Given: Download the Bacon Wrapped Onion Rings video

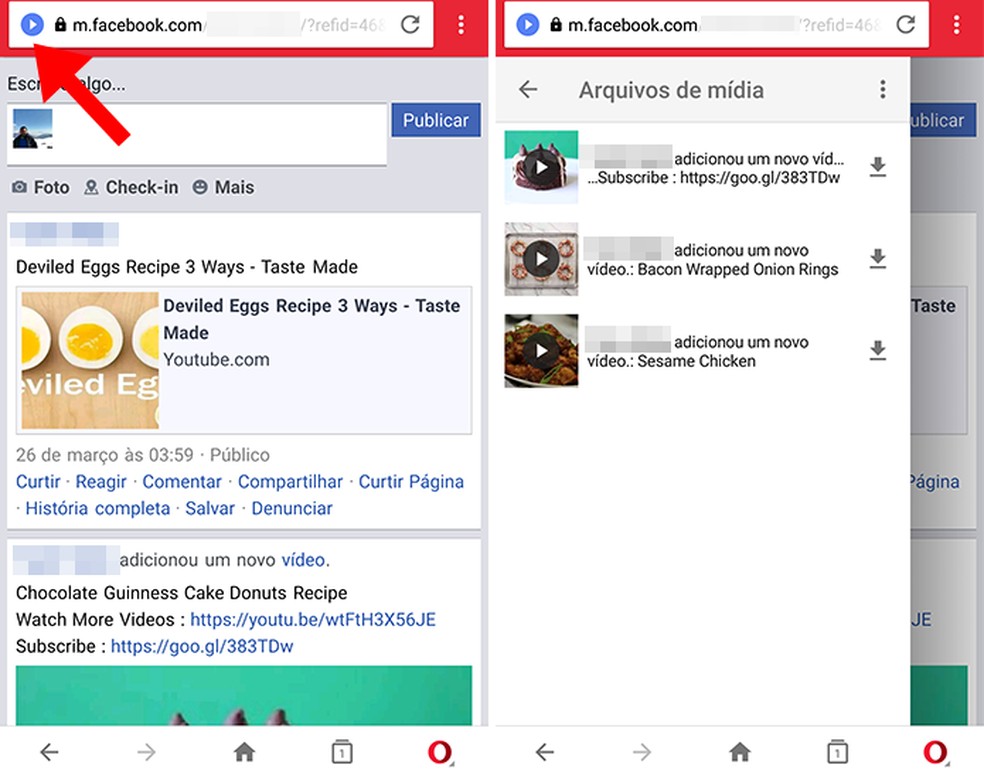Looking at the screenshot, I should tap(878, 259).
